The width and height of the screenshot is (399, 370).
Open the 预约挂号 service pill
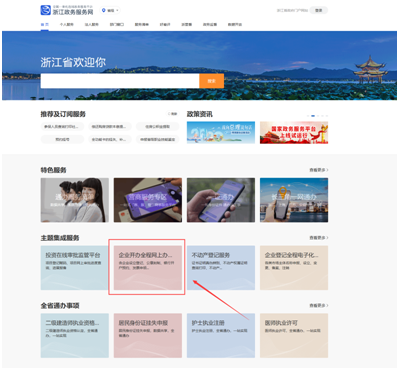(x=62, y=139)
